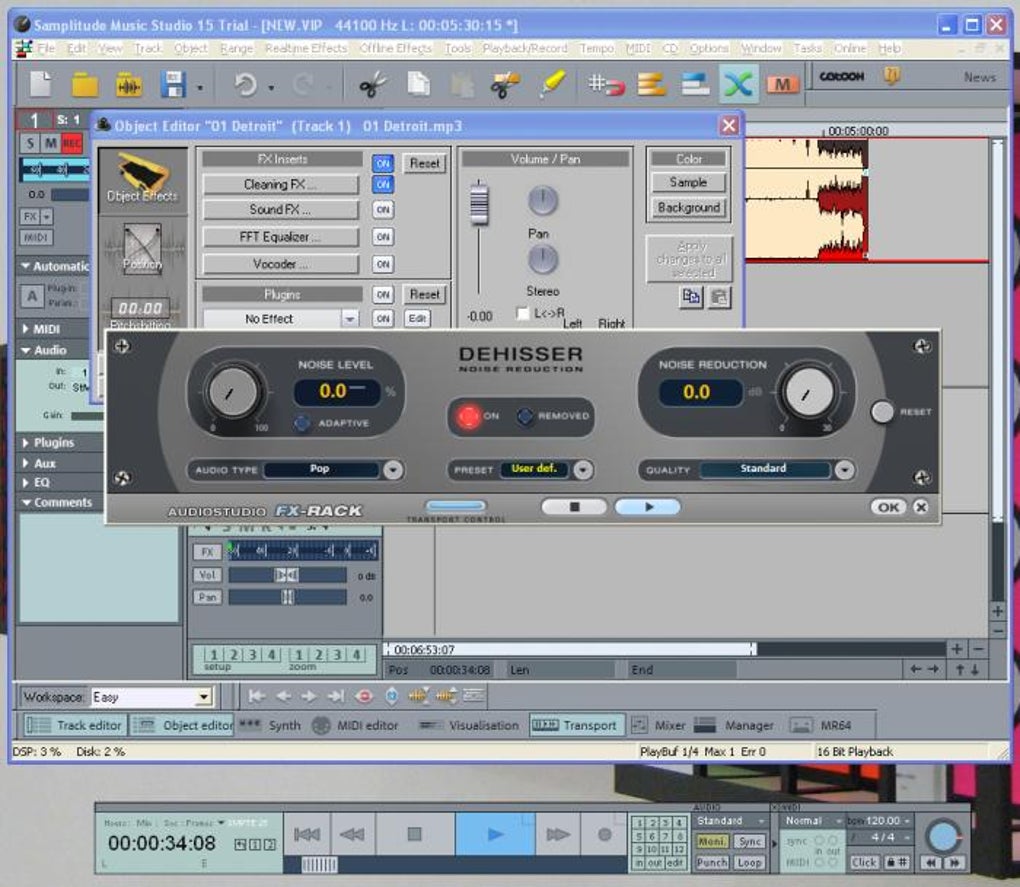Image resolution: width=1020 pixels, height=887 pixels.
Task: Check the L<->R swap channels checkbox
Action: (523, 313)
